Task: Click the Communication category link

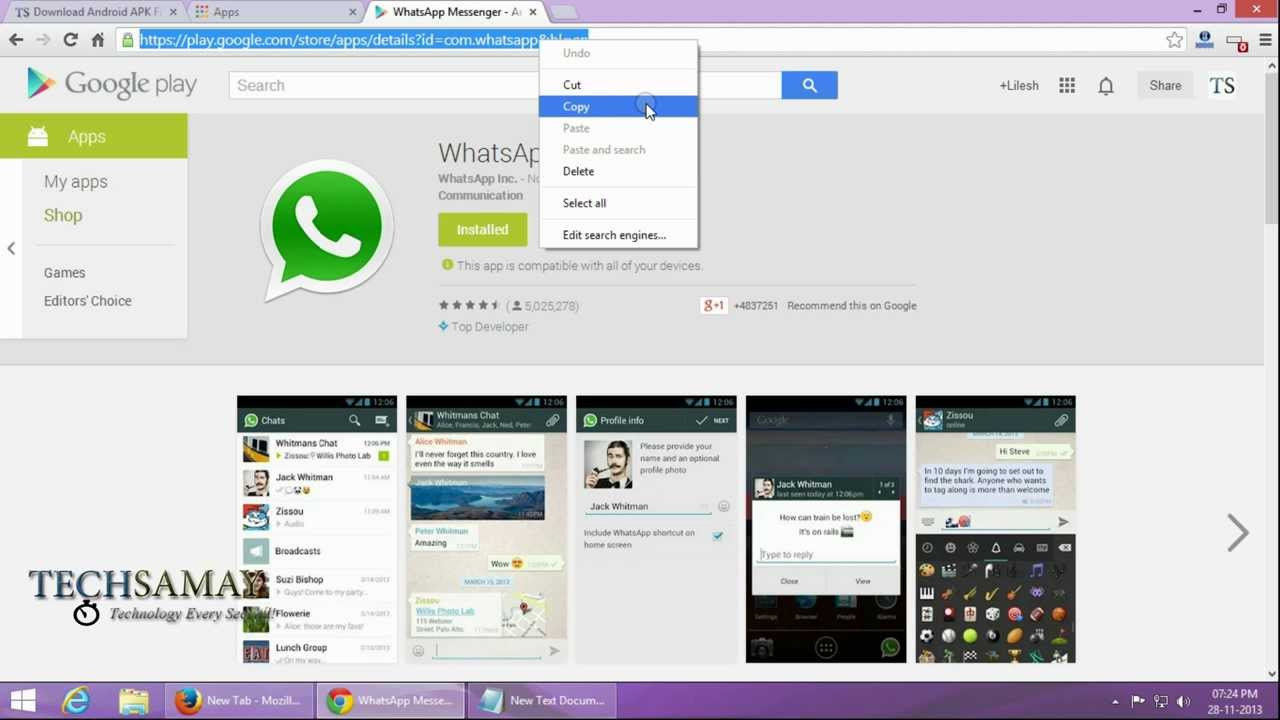Action: click(480, 196)
